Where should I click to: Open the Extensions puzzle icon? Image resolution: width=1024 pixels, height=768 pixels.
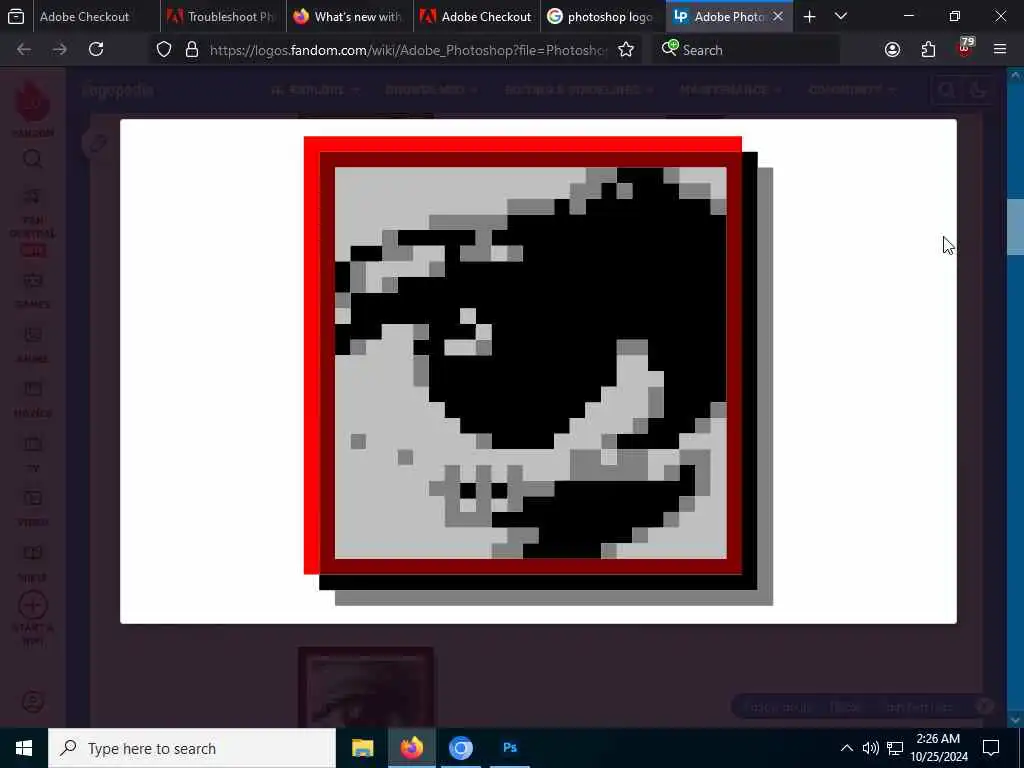[x=928, y=50]
